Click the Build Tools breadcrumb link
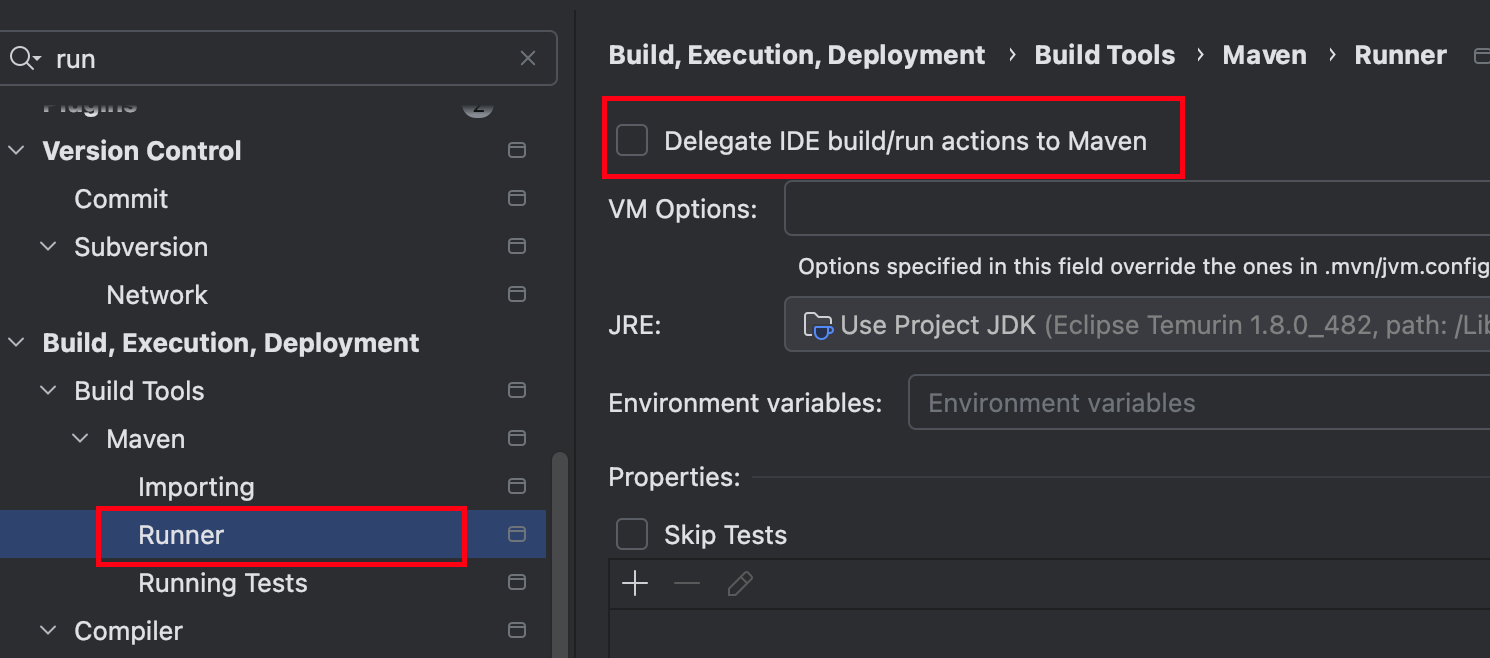The width and height of the screenshot is (1490, 658). click(x=1105, y=55)
